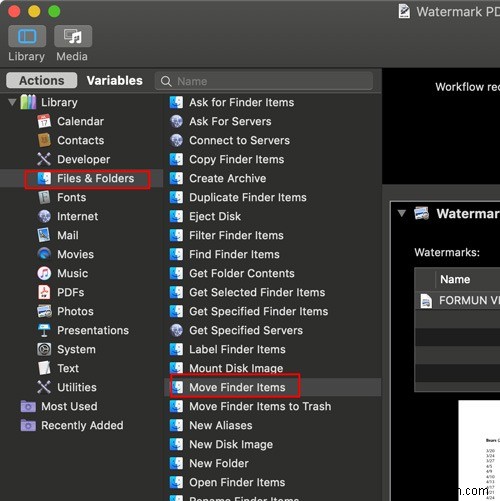The image size is (500, 501).
Task: Open the Media browser toolbar button
Action: (x=73, y=36)
